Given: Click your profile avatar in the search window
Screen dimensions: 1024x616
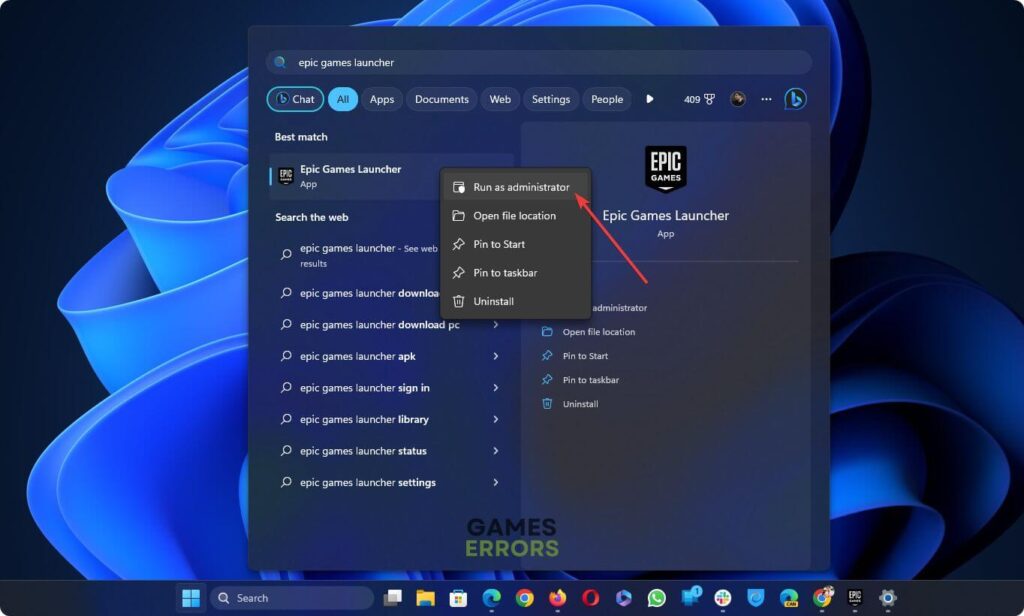Looking at the screenshot, I should pyautogui.click(x=738, y=99).
